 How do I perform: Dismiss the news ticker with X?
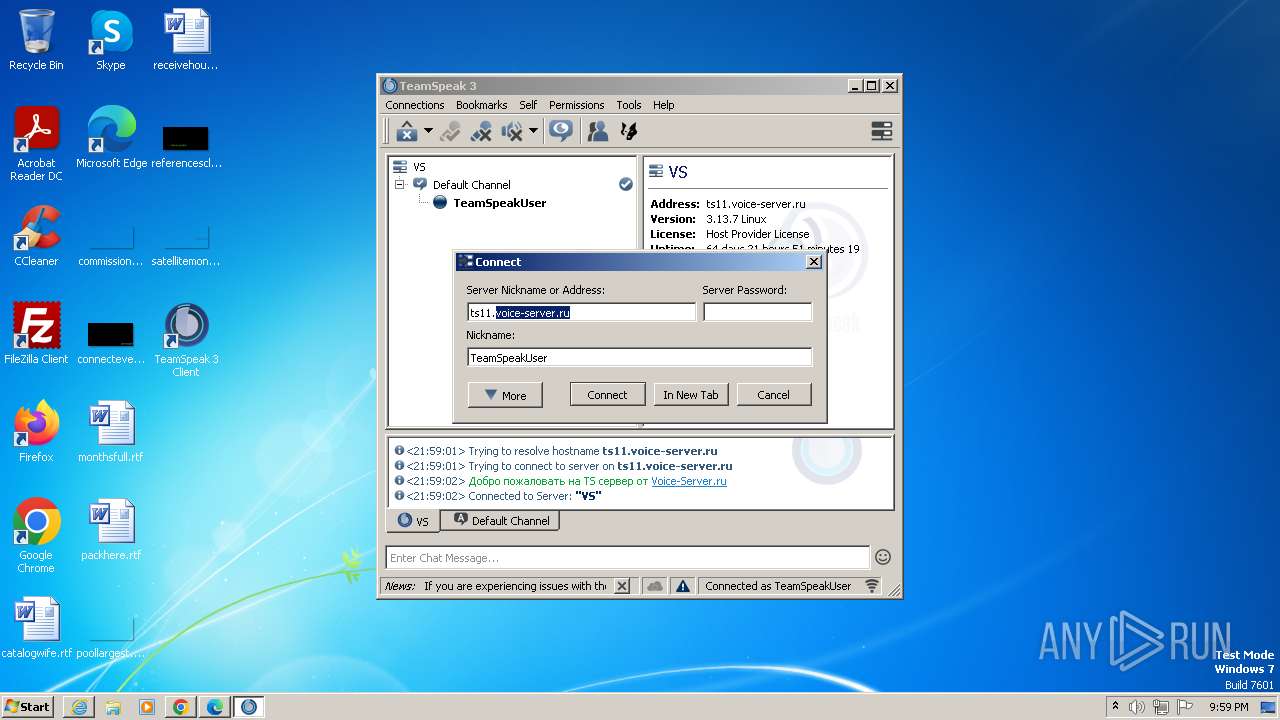(x=622, y=586)
